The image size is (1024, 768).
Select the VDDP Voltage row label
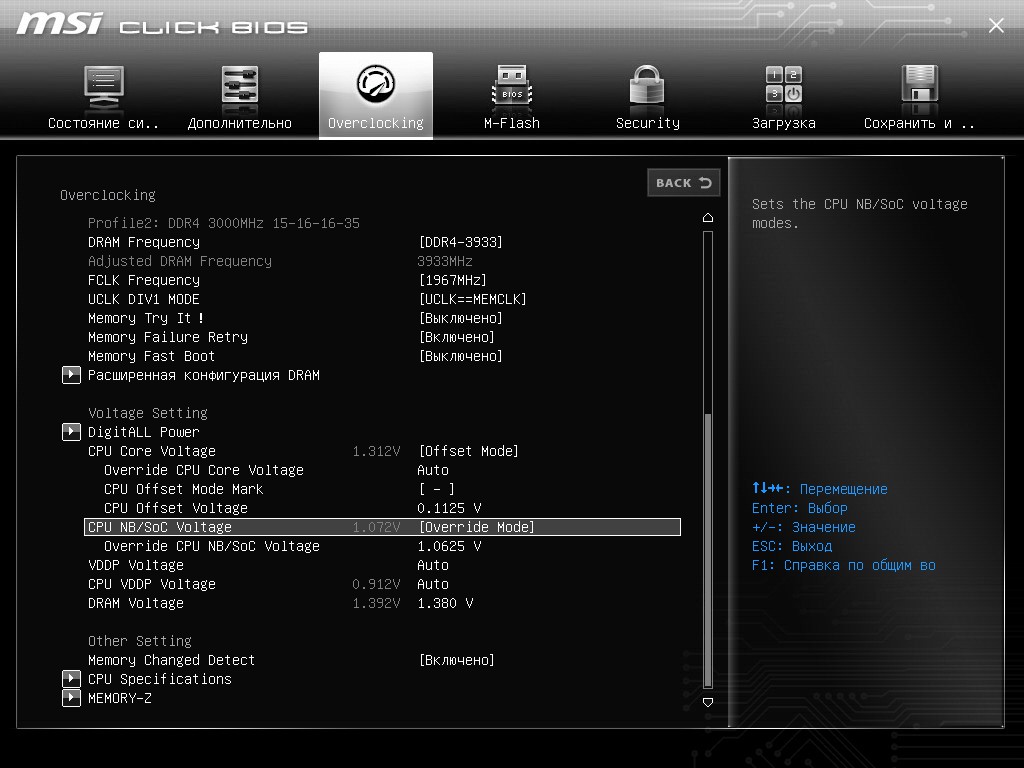tap(136, 565)
